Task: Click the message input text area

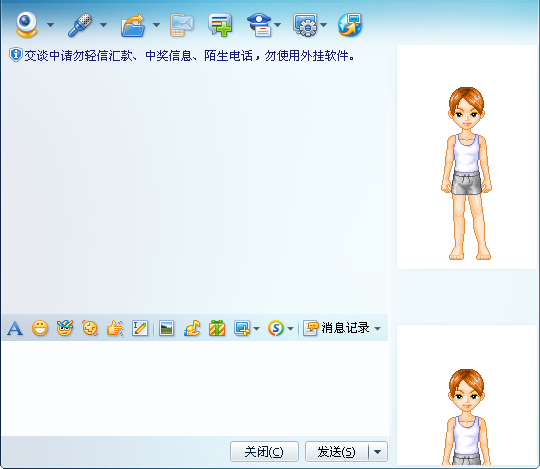Action: click(195, 388)
